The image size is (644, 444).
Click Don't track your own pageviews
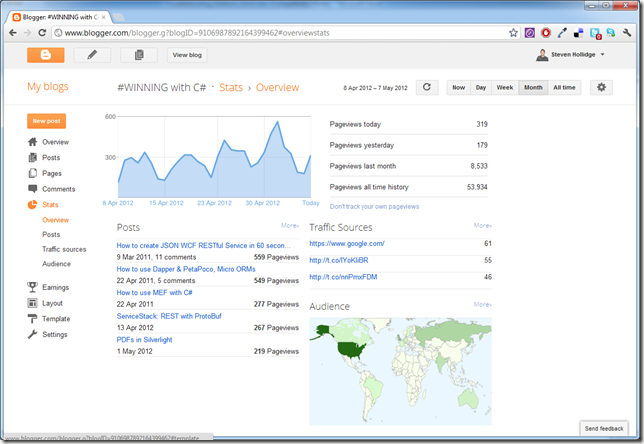[x=374, y=207]
